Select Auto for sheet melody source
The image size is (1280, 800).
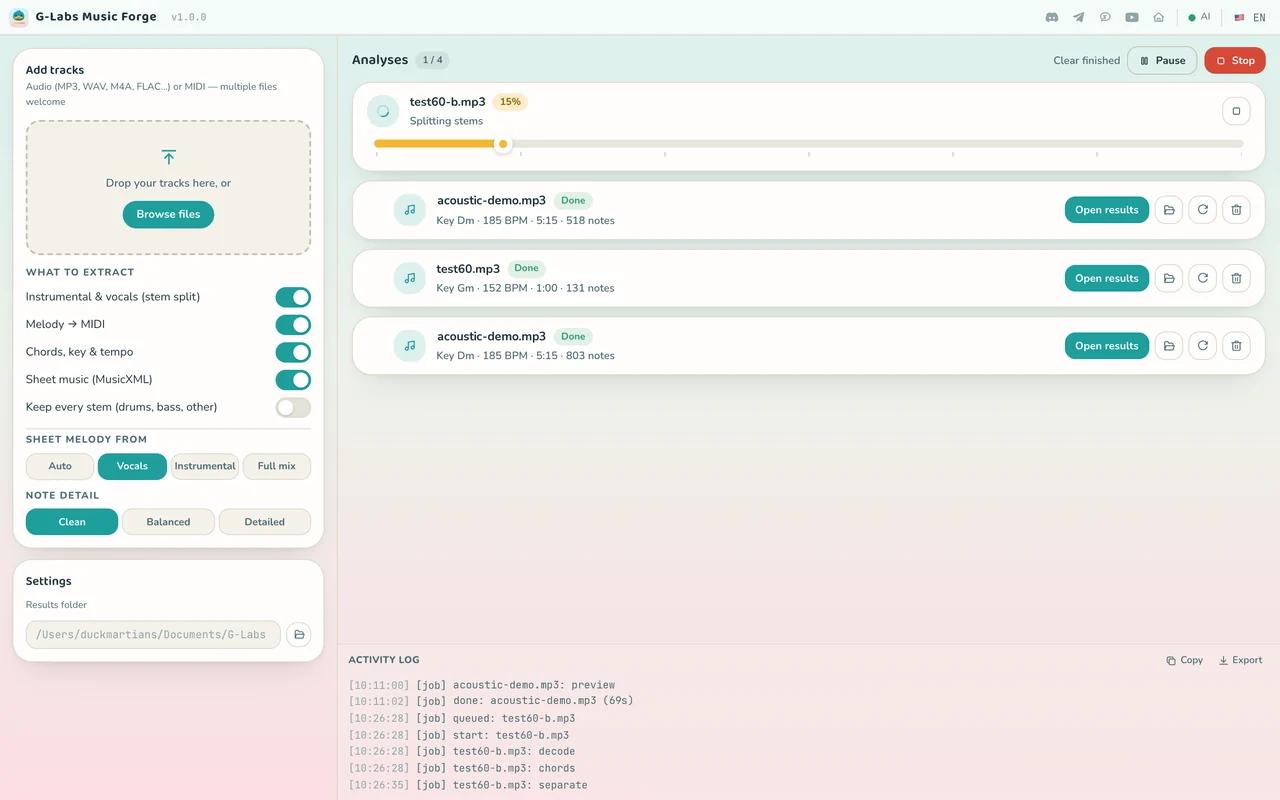[60, 466]
